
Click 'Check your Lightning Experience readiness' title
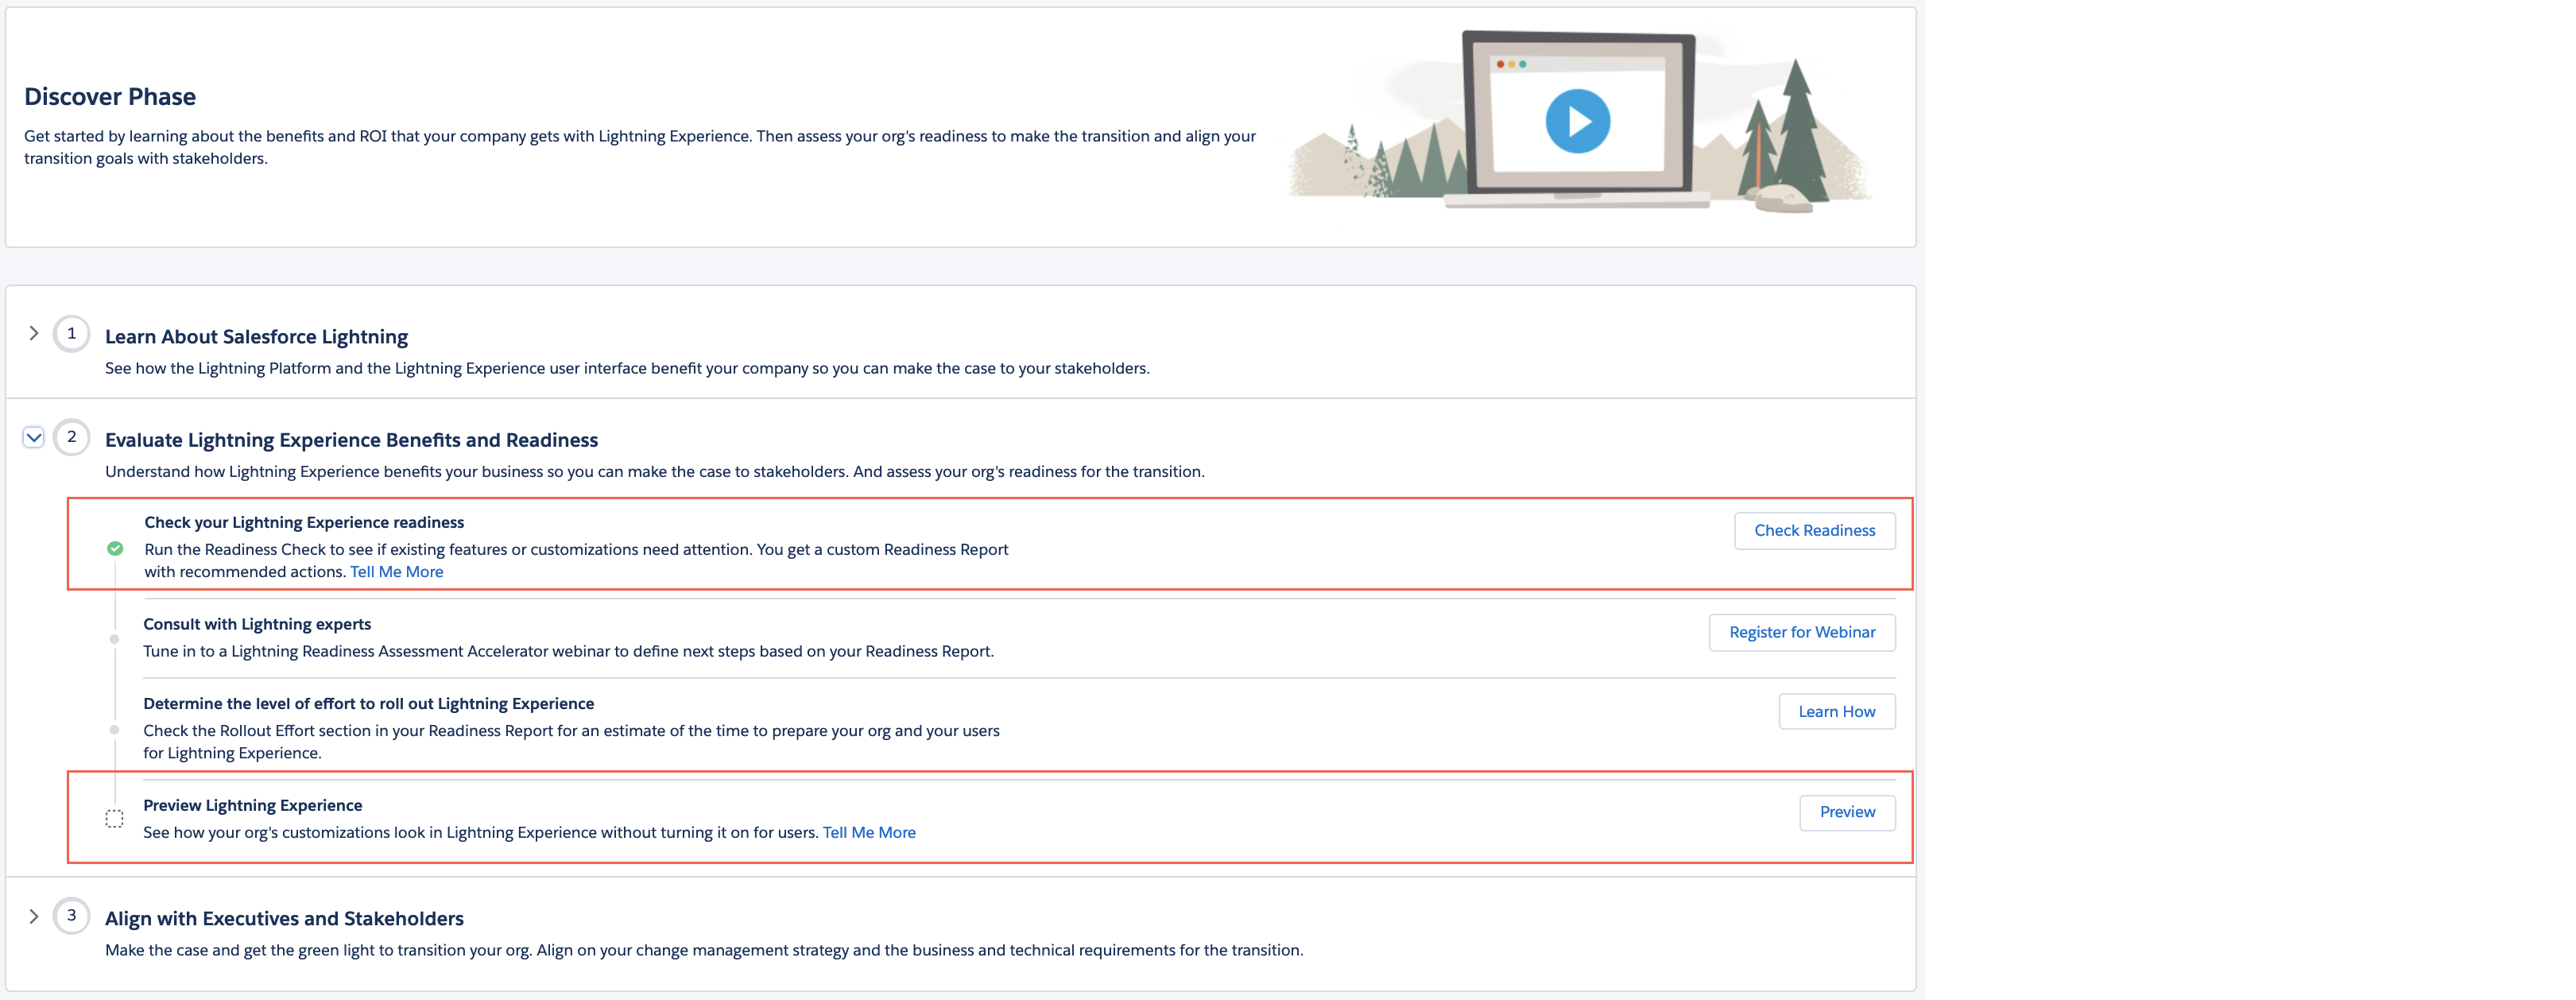click(304, 522)
